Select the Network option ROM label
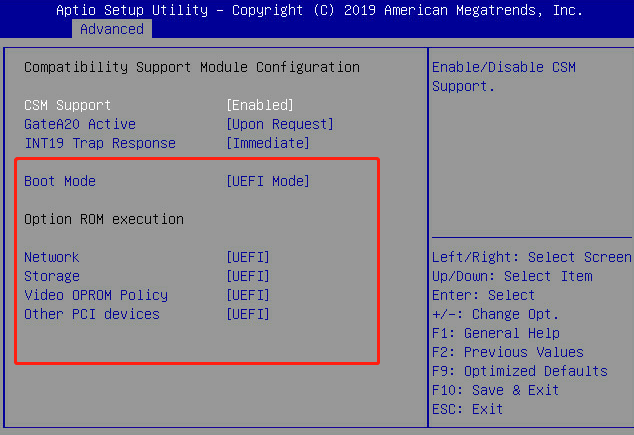This screenshot has height=435, width=634. coord(52,257)
